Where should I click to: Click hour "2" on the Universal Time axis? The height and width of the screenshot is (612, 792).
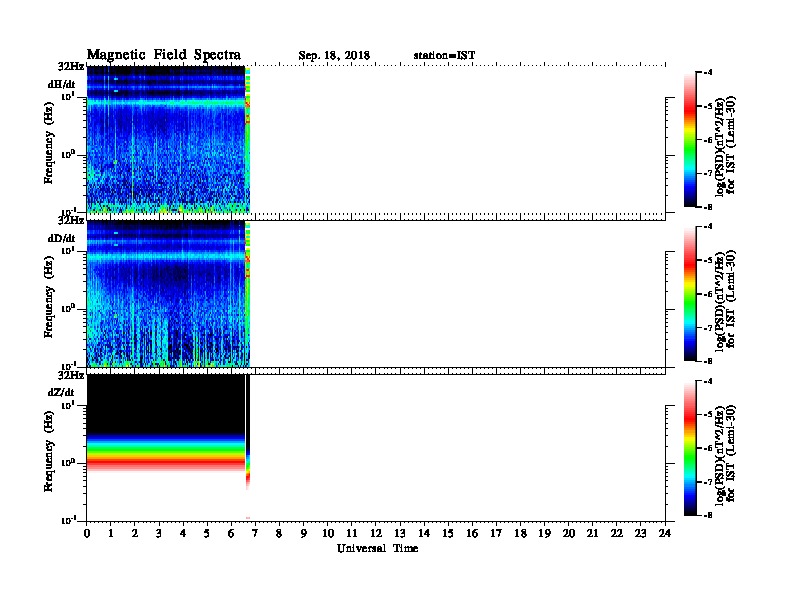coord(135,533)
